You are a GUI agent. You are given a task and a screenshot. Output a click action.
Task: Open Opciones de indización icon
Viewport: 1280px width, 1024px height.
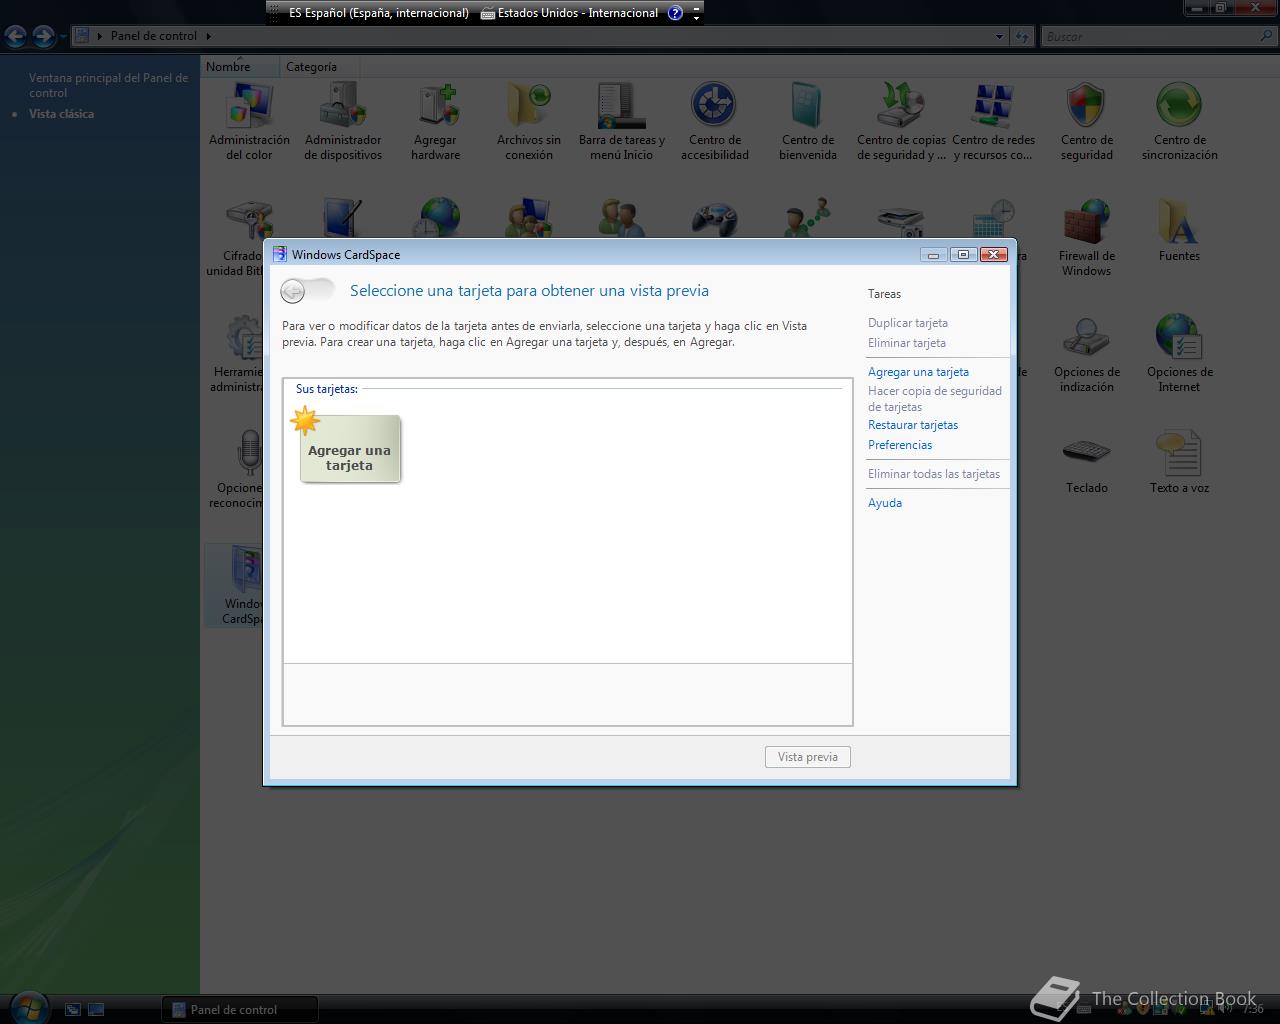click(x=1087, y=353)
